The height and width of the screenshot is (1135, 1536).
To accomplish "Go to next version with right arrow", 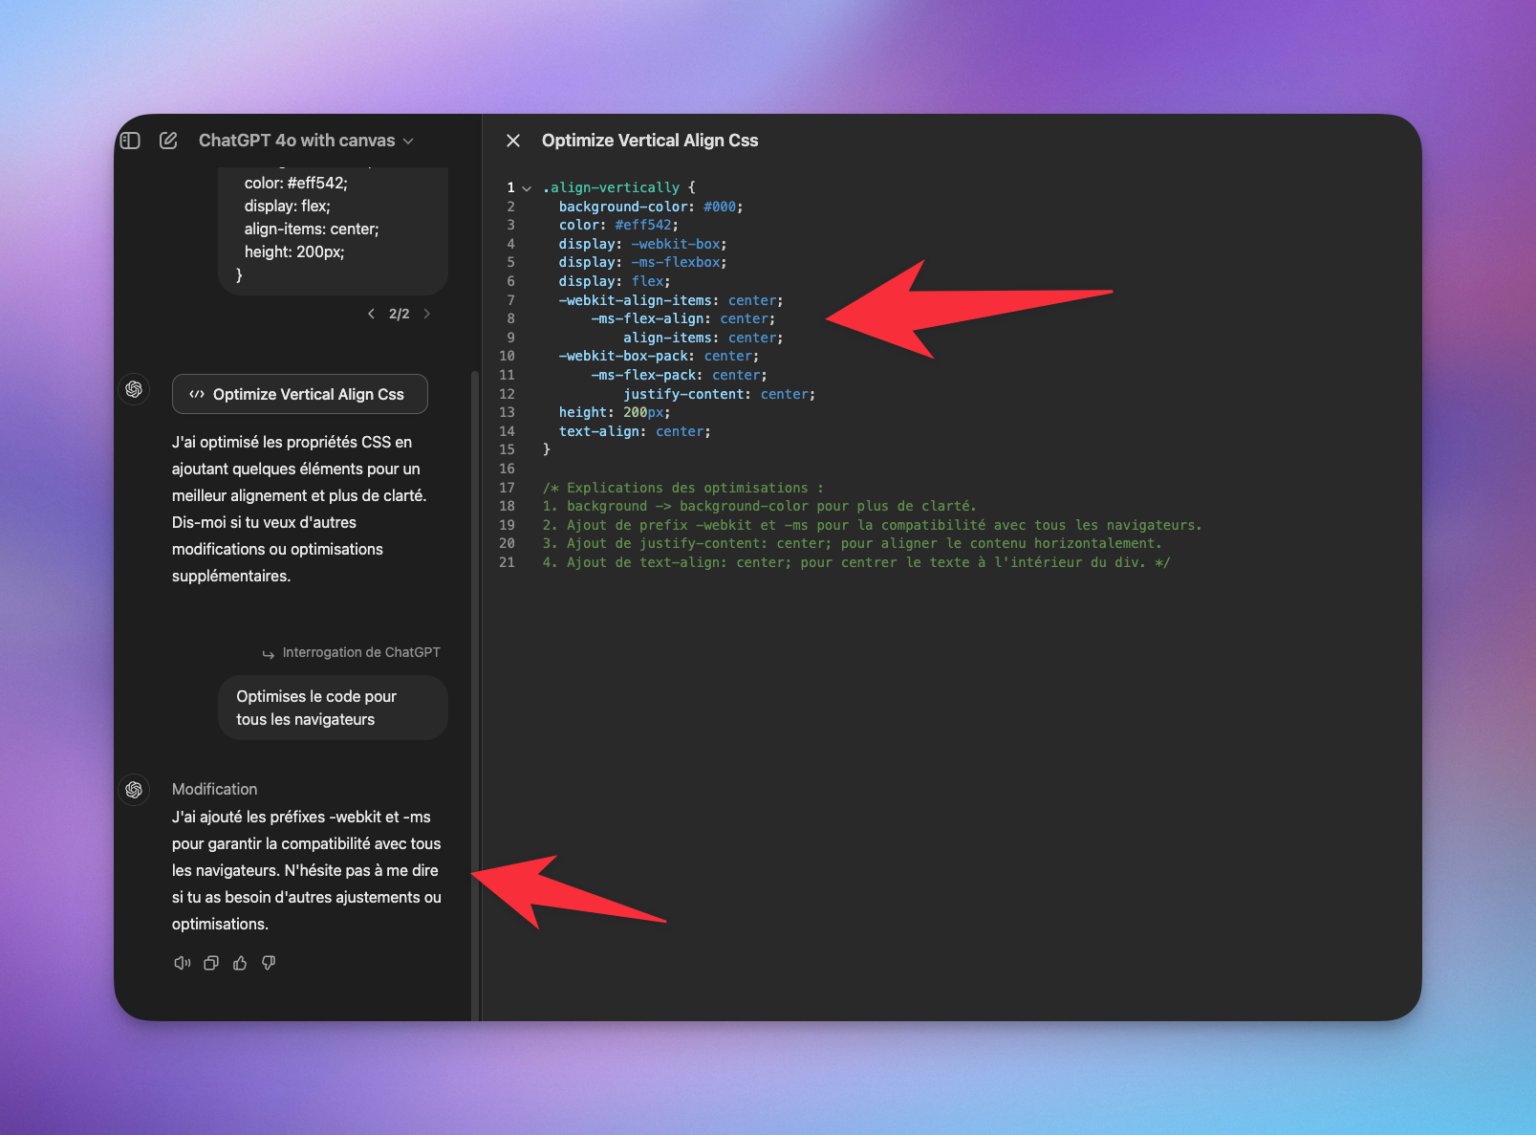I will (x=426, y=313).
